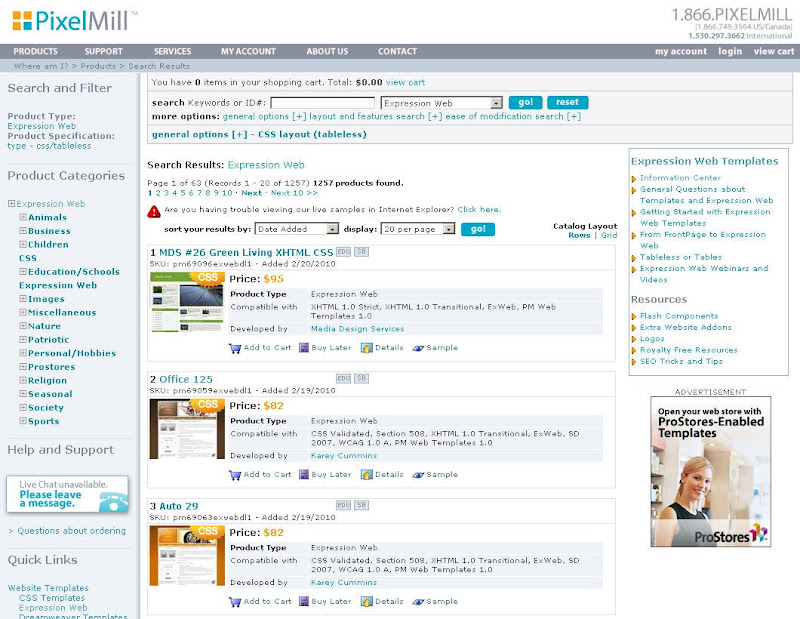Screen dimensions: 800x619
Task: Click Buy Later icon for Auto 29
Action: (304, 602)
